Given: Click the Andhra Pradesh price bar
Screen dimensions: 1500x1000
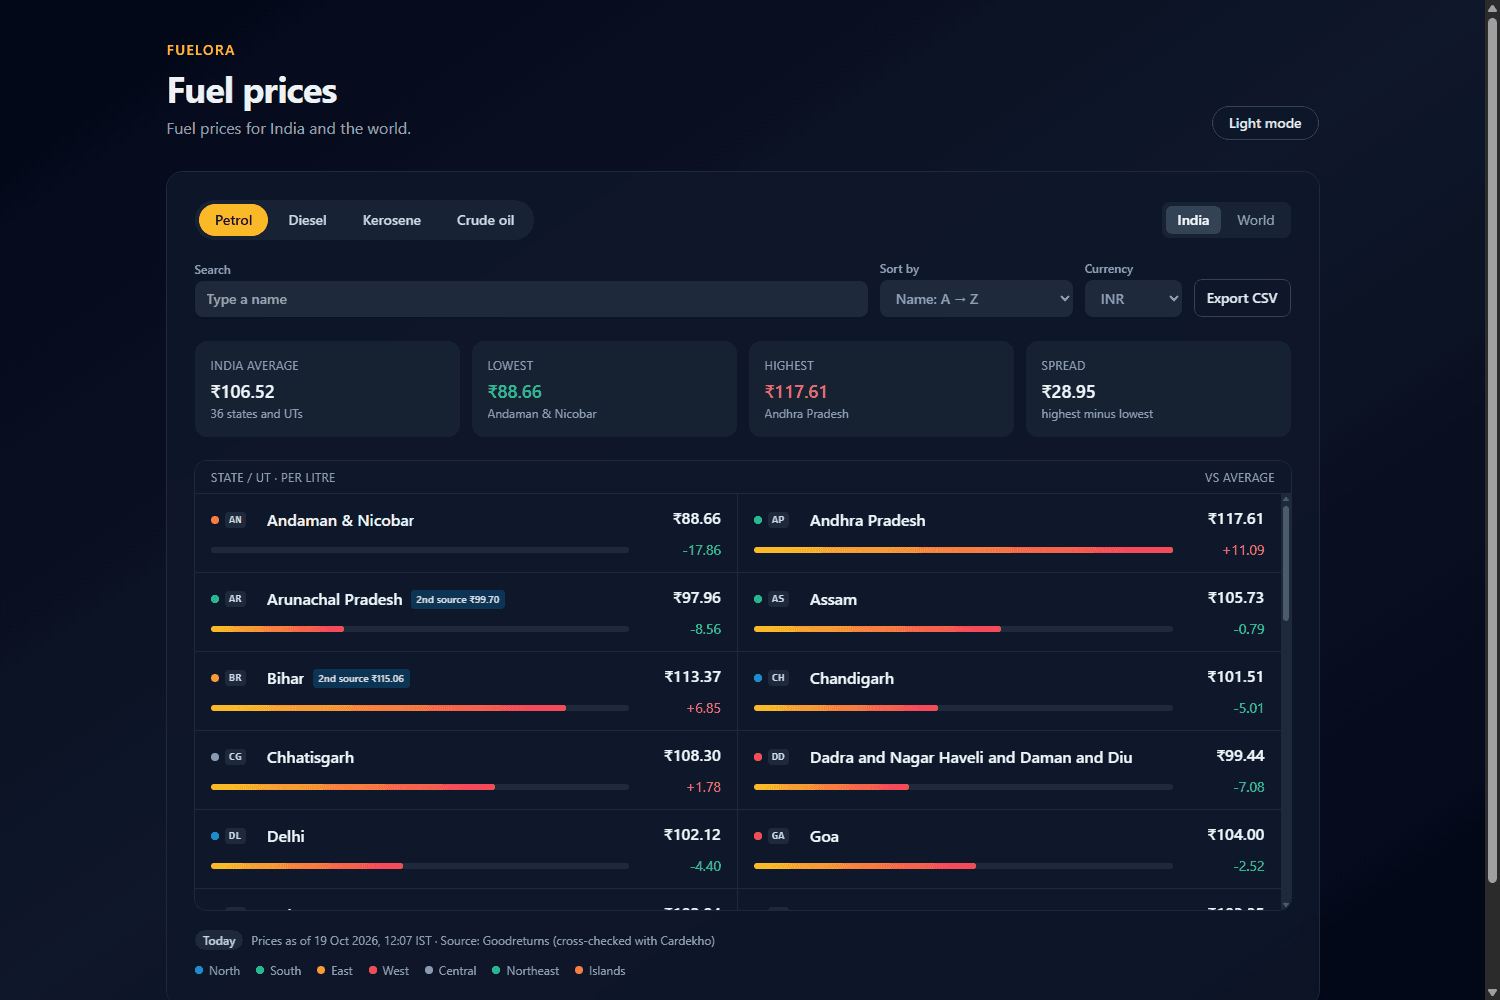Looking at the screenshot, I should 963,550.
